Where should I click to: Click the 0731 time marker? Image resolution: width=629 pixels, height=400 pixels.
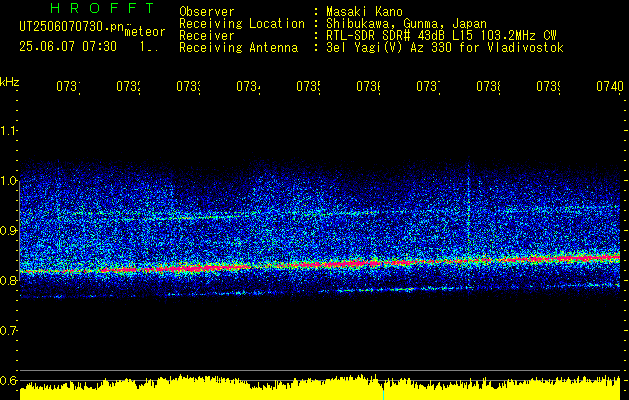pyautogui.click(x=68, y=86)
